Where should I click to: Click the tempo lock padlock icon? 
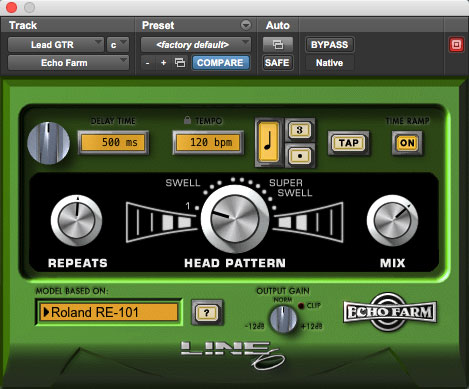point(187,120)
